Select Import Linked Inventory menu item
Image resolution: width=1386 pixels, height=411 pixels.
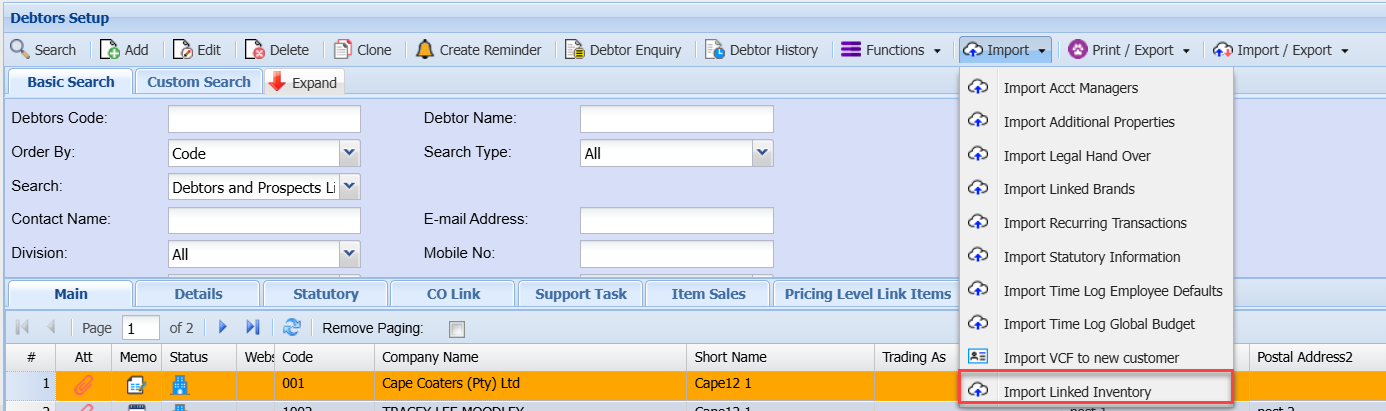pyautogui.click(x=1076, y=391)
